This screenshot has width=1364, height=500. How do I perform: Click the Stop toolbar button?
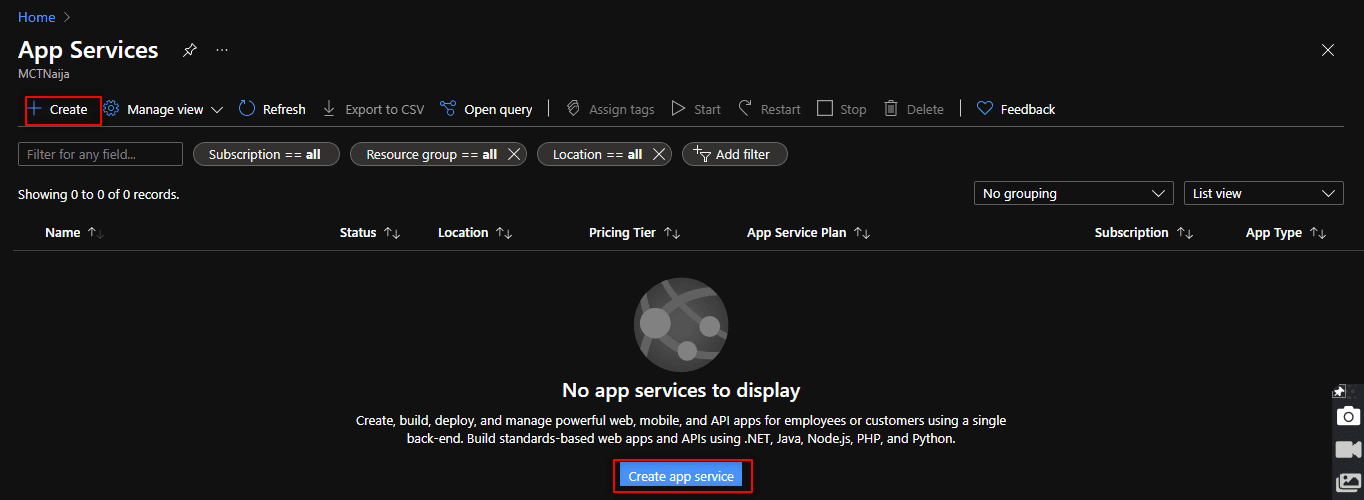(842, 109)
